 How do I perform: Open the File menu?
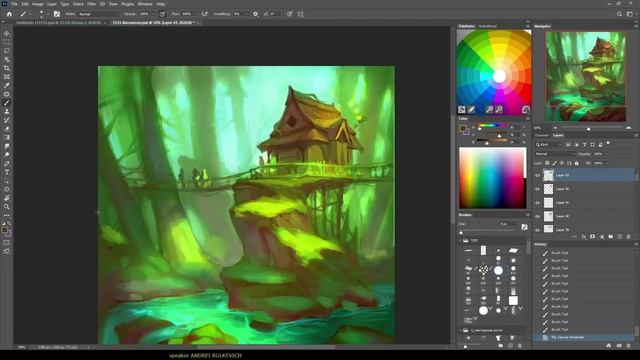[14, 4]
